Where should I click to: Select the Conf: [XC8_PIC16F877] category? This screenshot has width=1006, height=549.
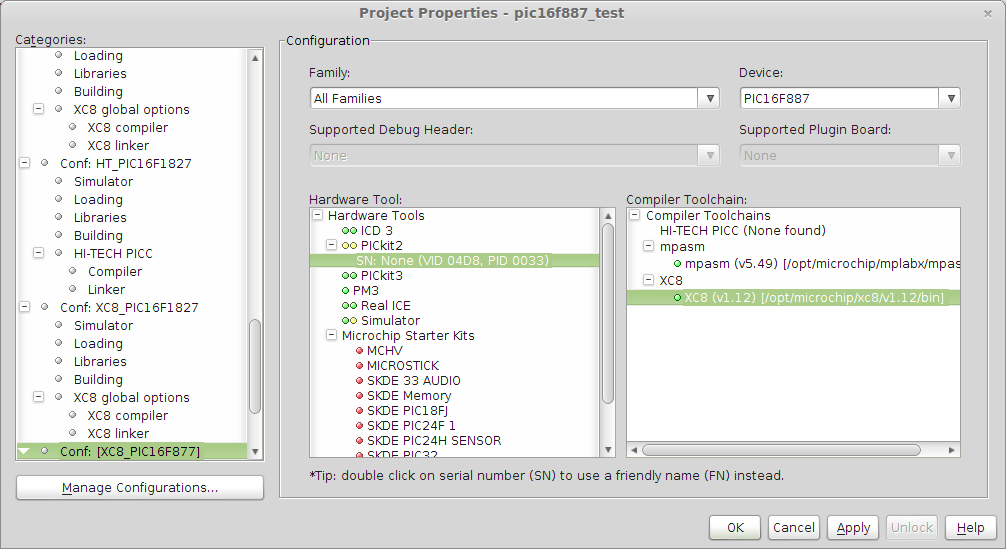click(129, 452)
